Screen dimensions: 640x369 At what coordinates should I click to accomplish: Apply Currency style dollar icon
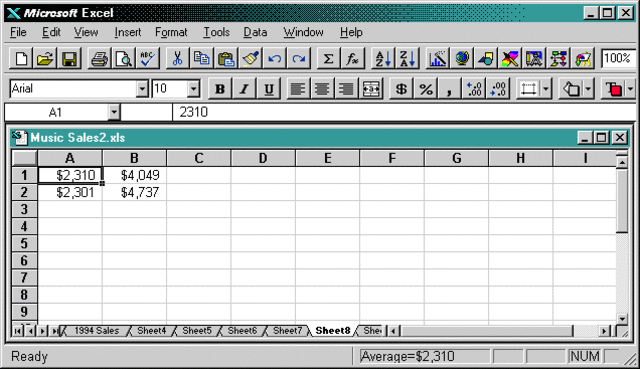click(401, 89)
